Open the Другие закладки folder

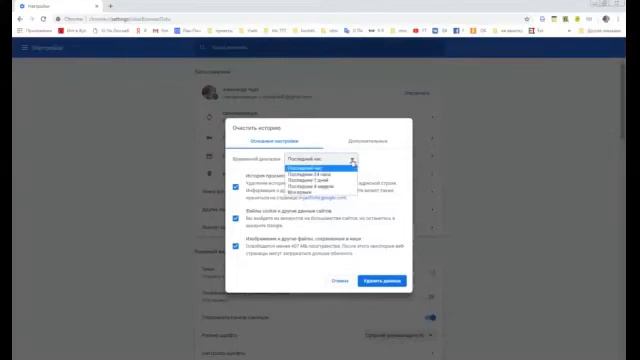pyautogui.click(x=600, y=31)
